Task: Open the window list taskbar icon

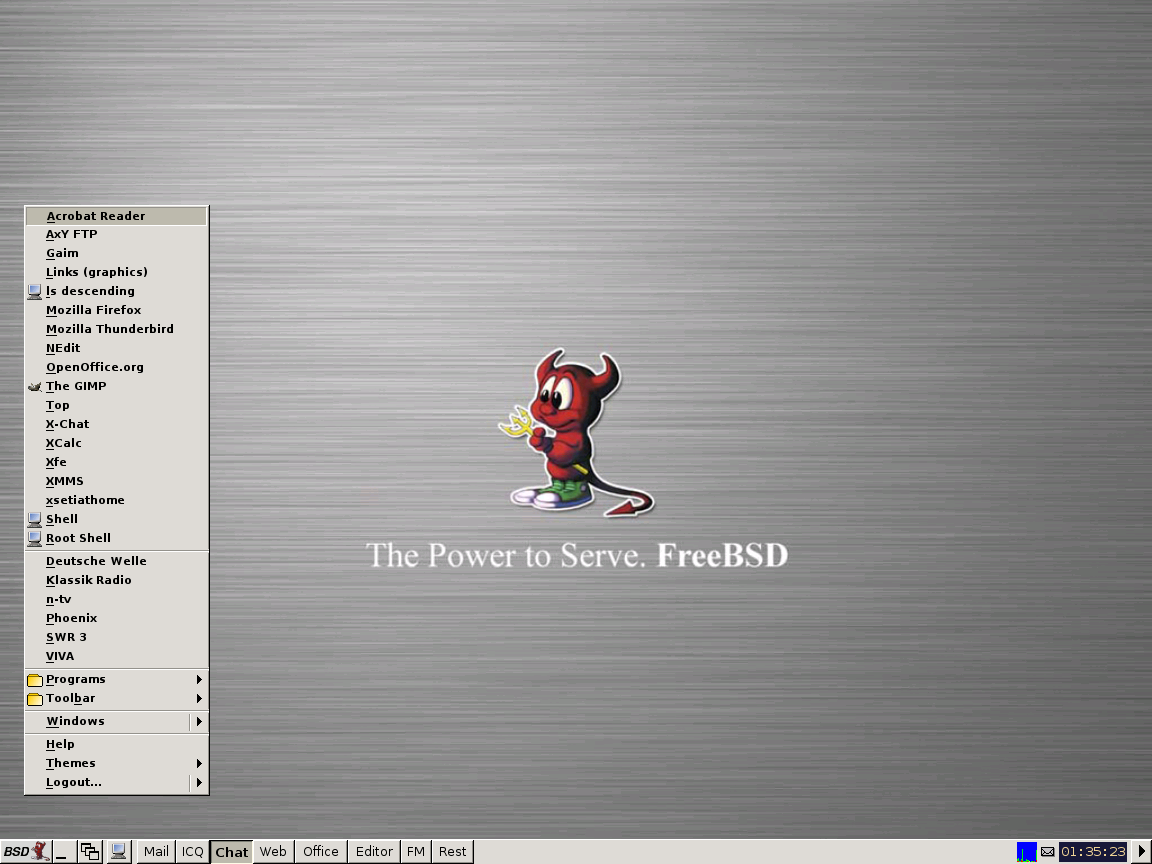Action: [90, 852]
